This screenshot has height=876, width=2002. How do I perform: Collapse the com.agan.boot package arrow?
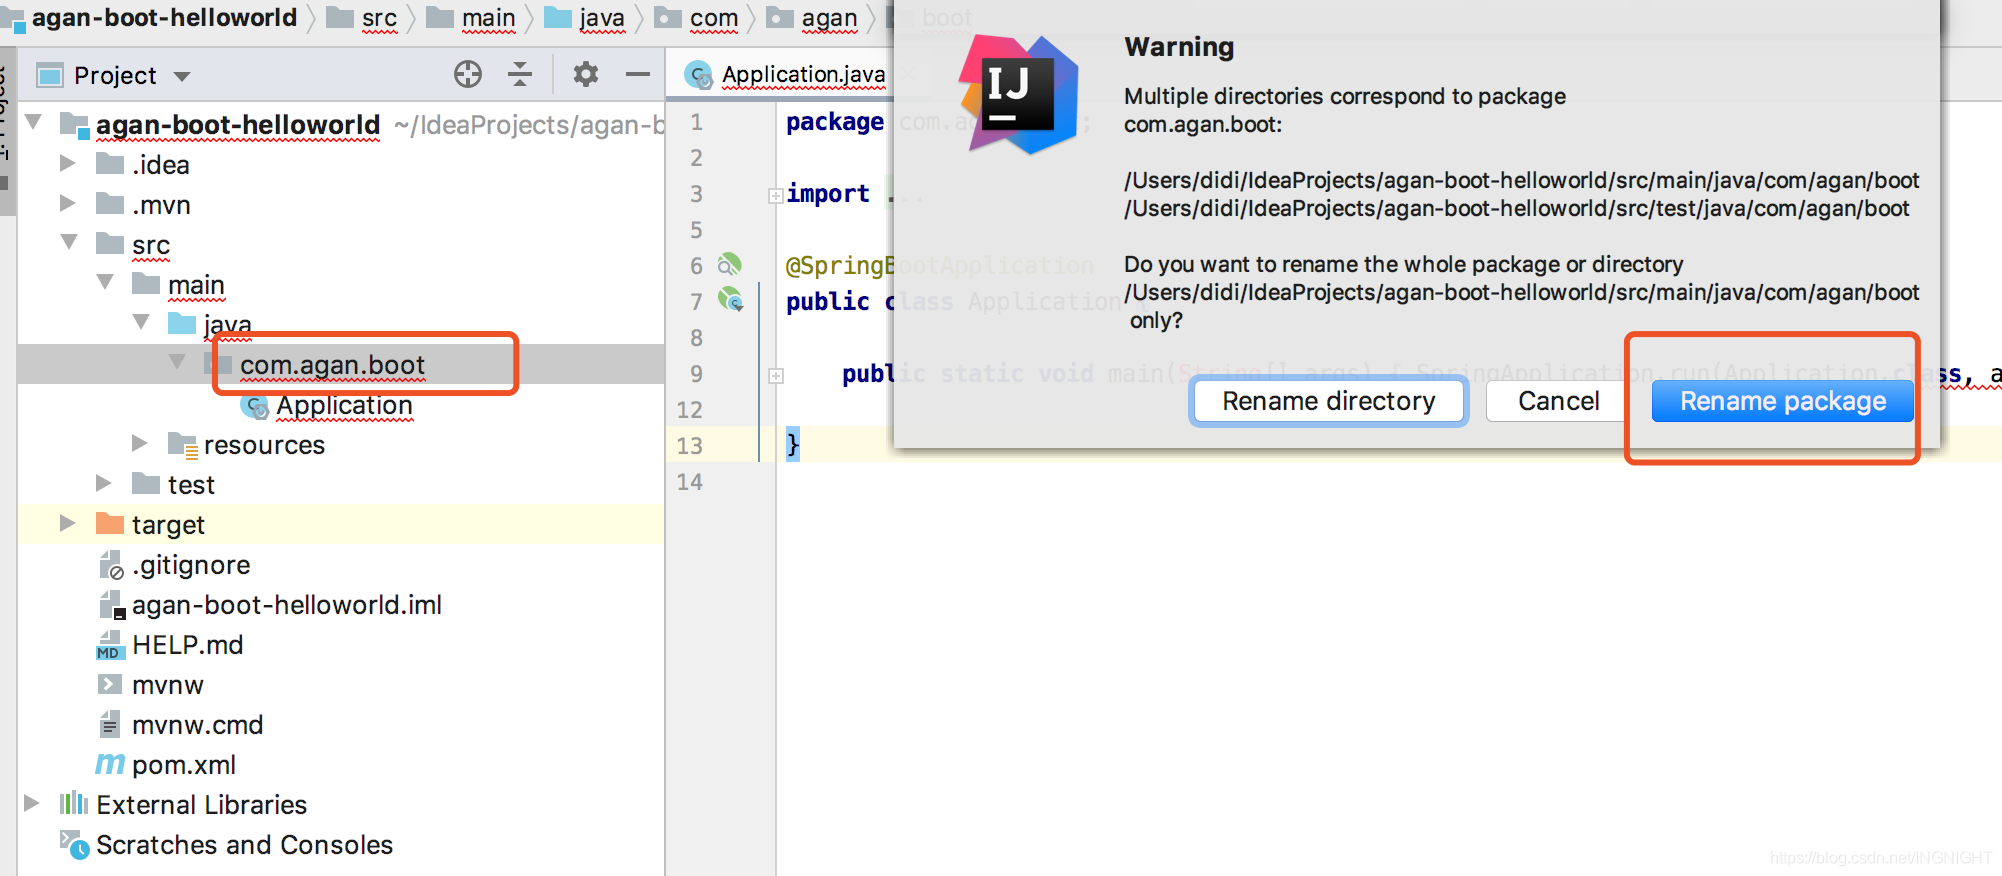[177, 362]
